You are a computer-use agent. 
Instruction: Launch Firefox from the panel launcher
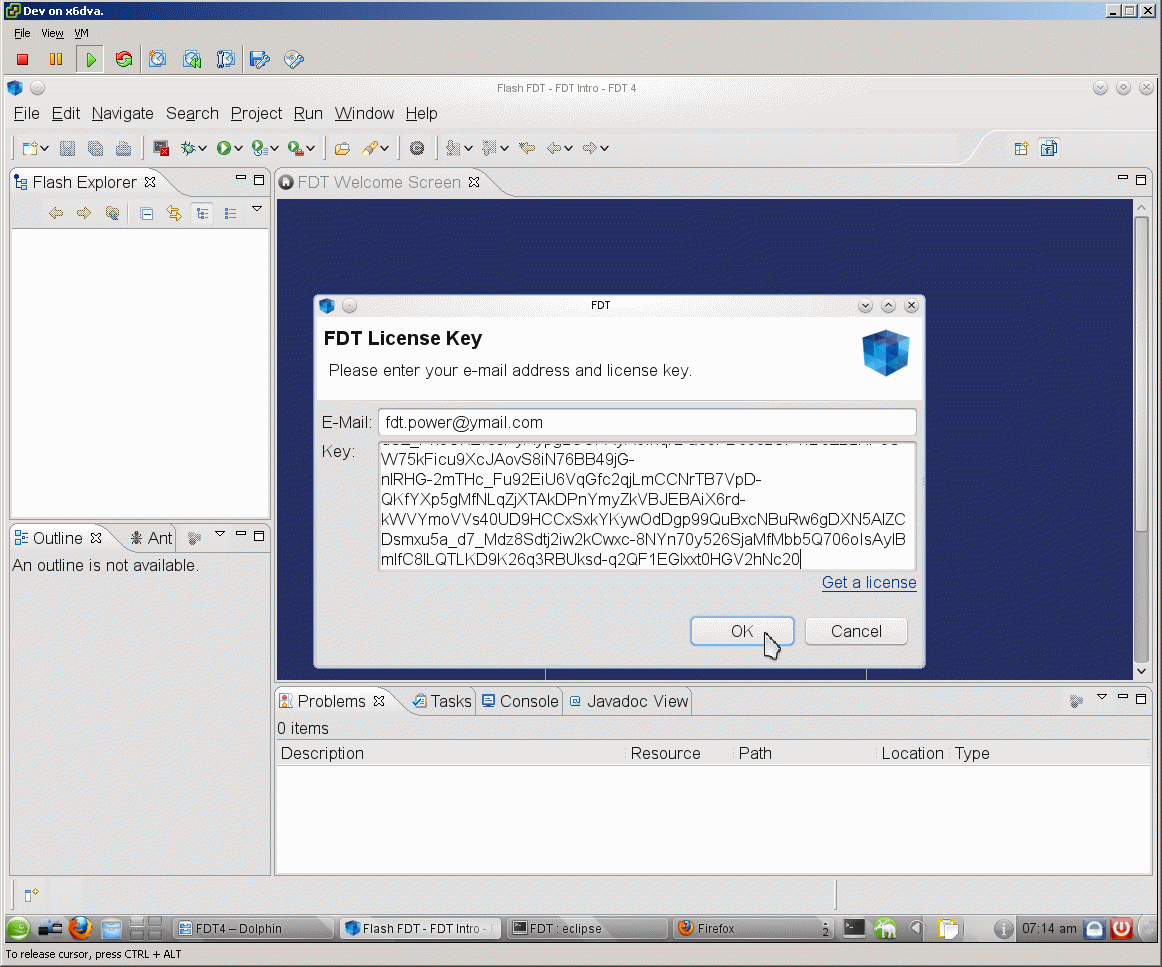pyautogui.click(x=81, y=928)
